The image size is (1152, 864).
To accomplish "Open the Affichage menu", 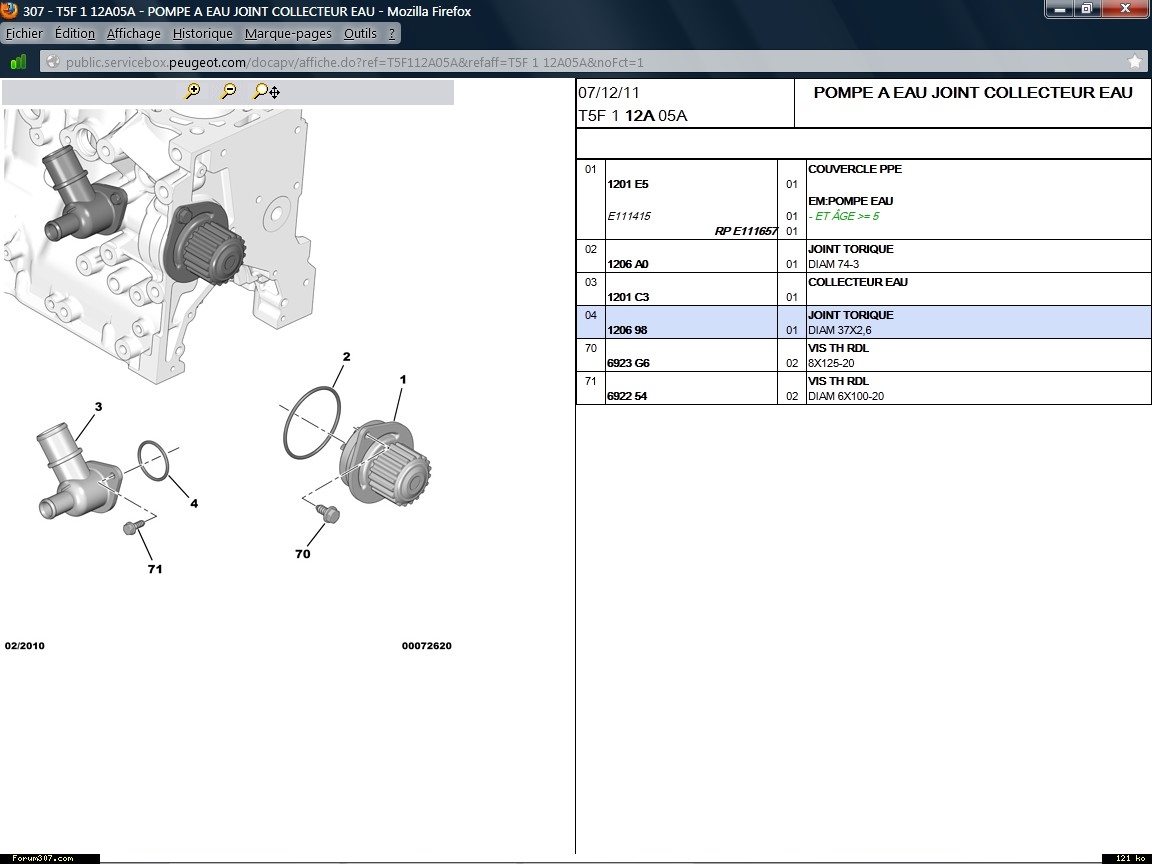I will point(134,33).
